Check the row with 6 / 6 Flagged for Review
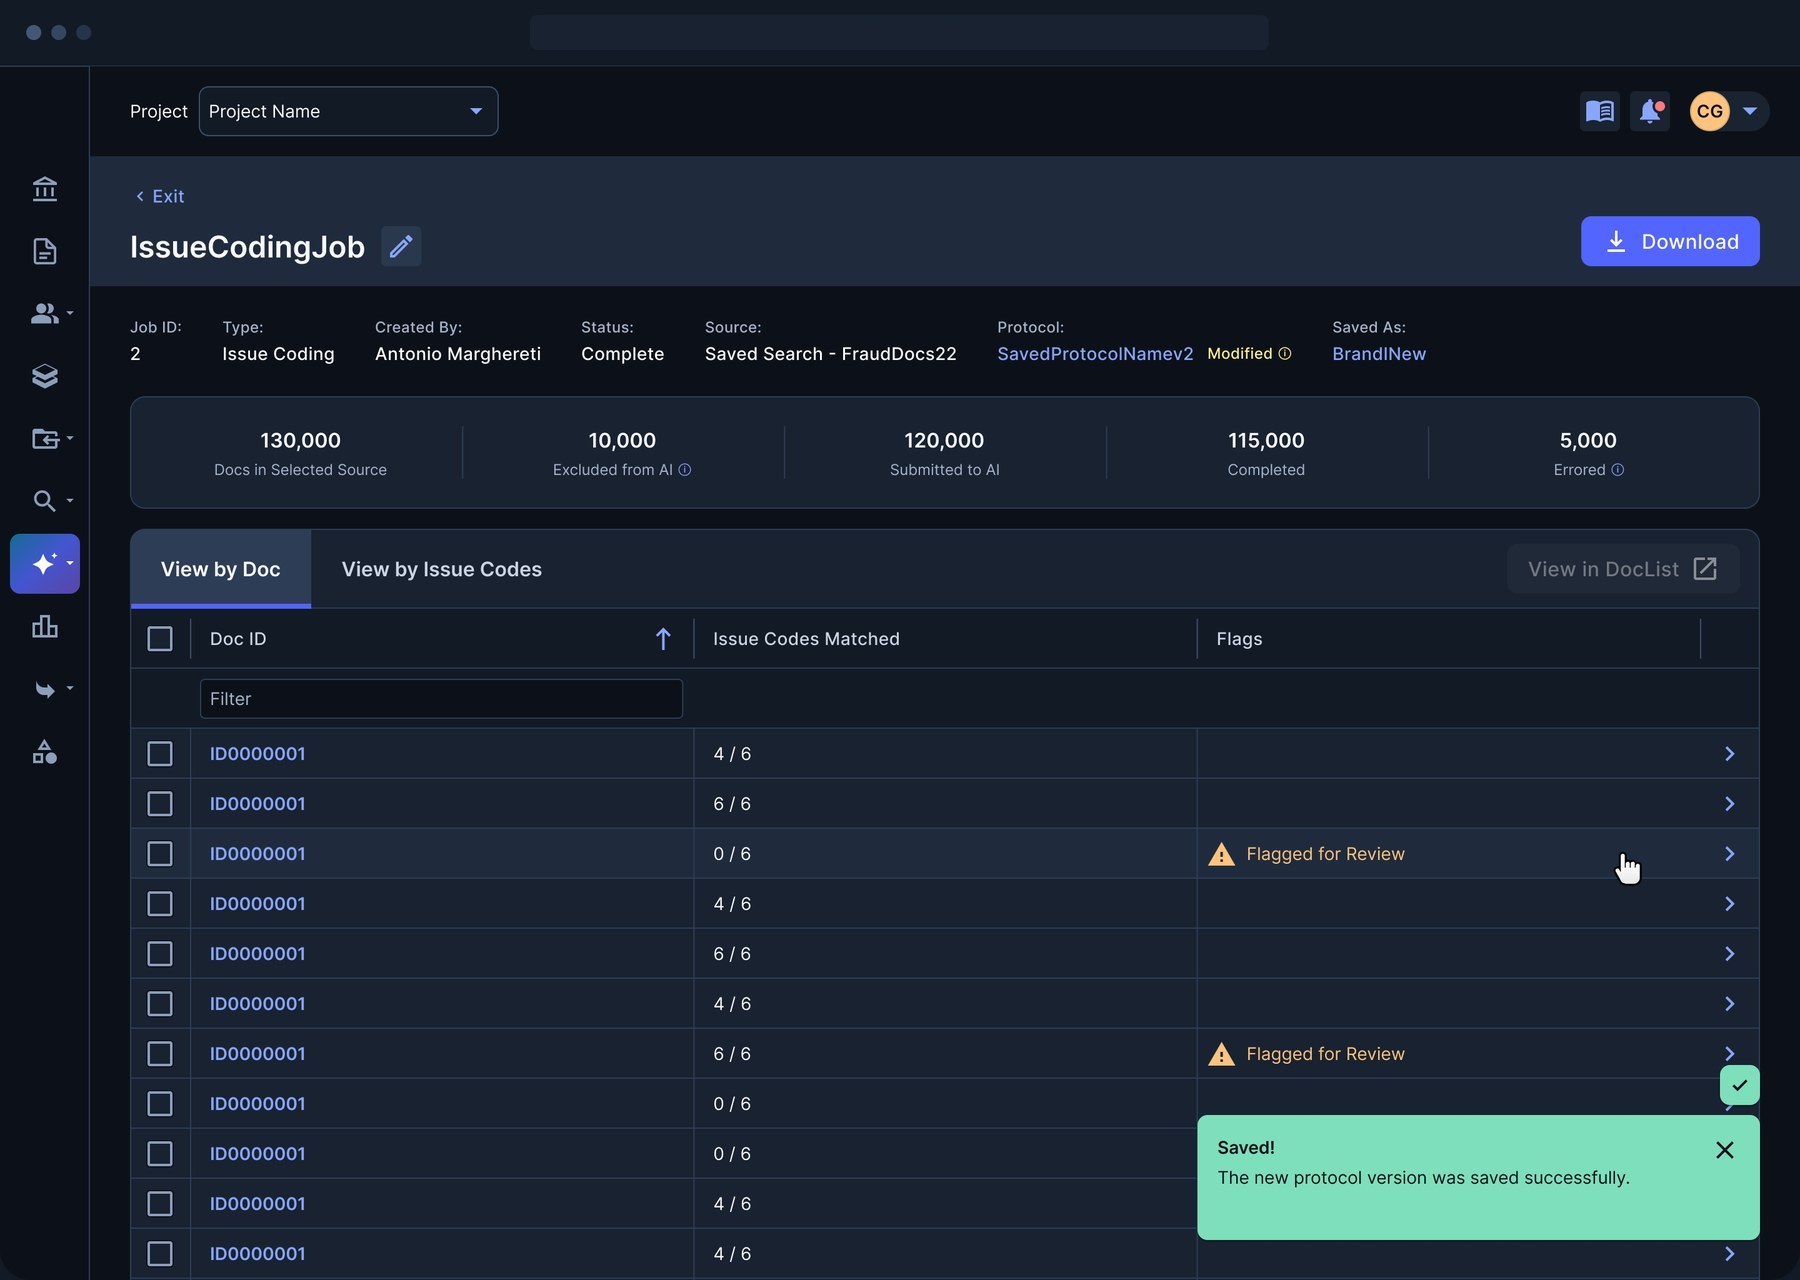Image resolution: width=1800 pixels, height=1280 pixels. pos(160,1054)
